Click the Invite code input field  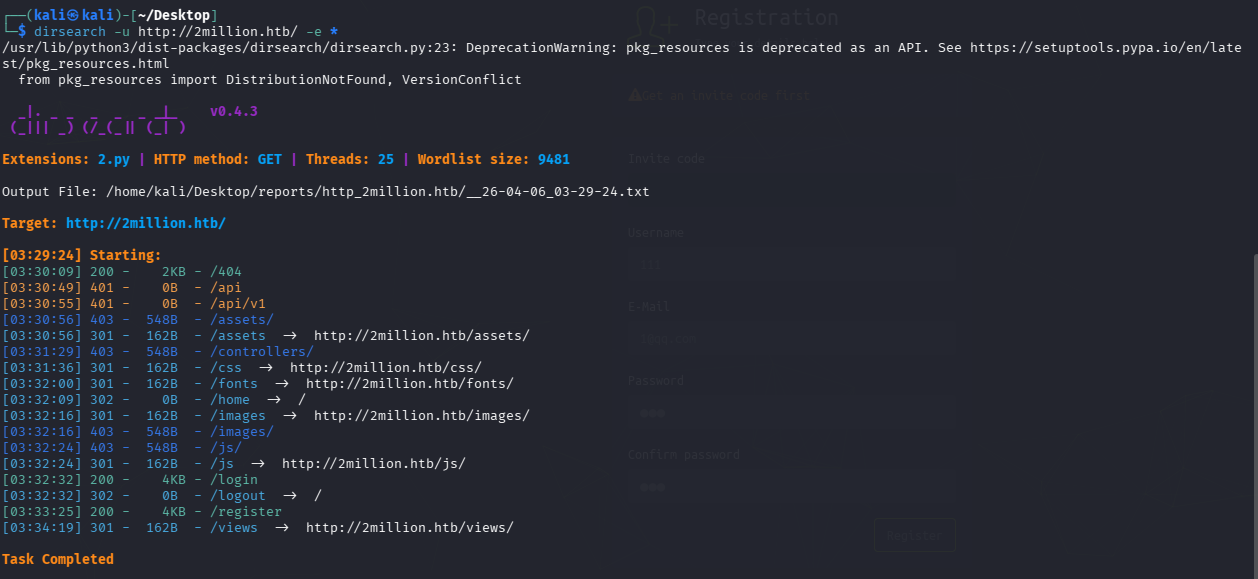790,191
